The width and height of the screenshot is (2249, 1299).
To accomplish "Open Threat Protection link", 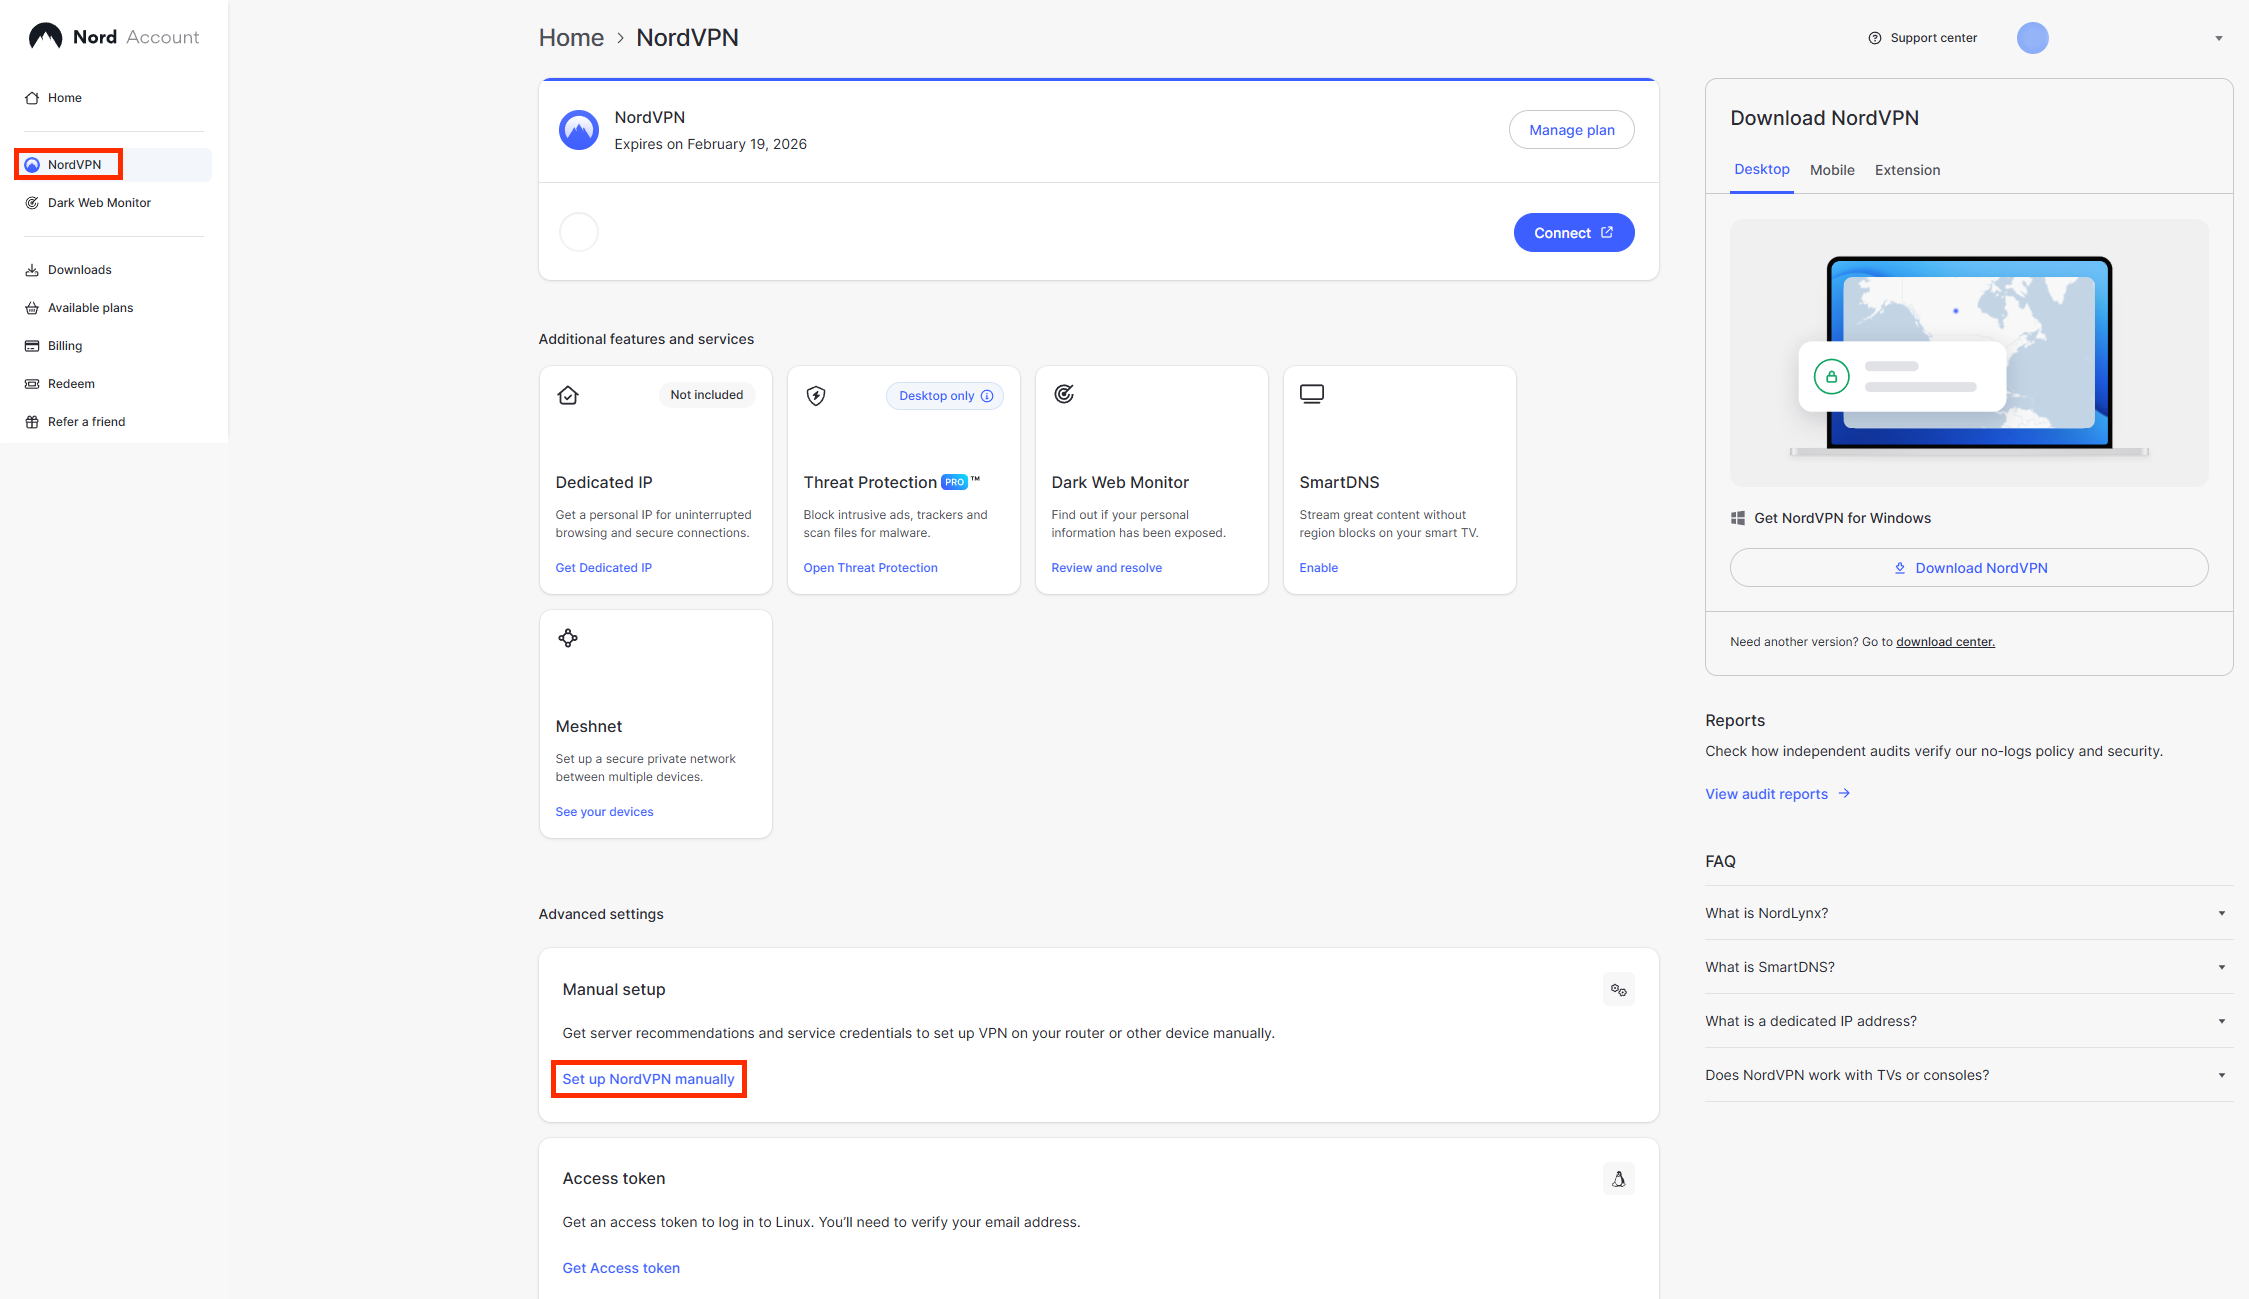I will point(871,568).
